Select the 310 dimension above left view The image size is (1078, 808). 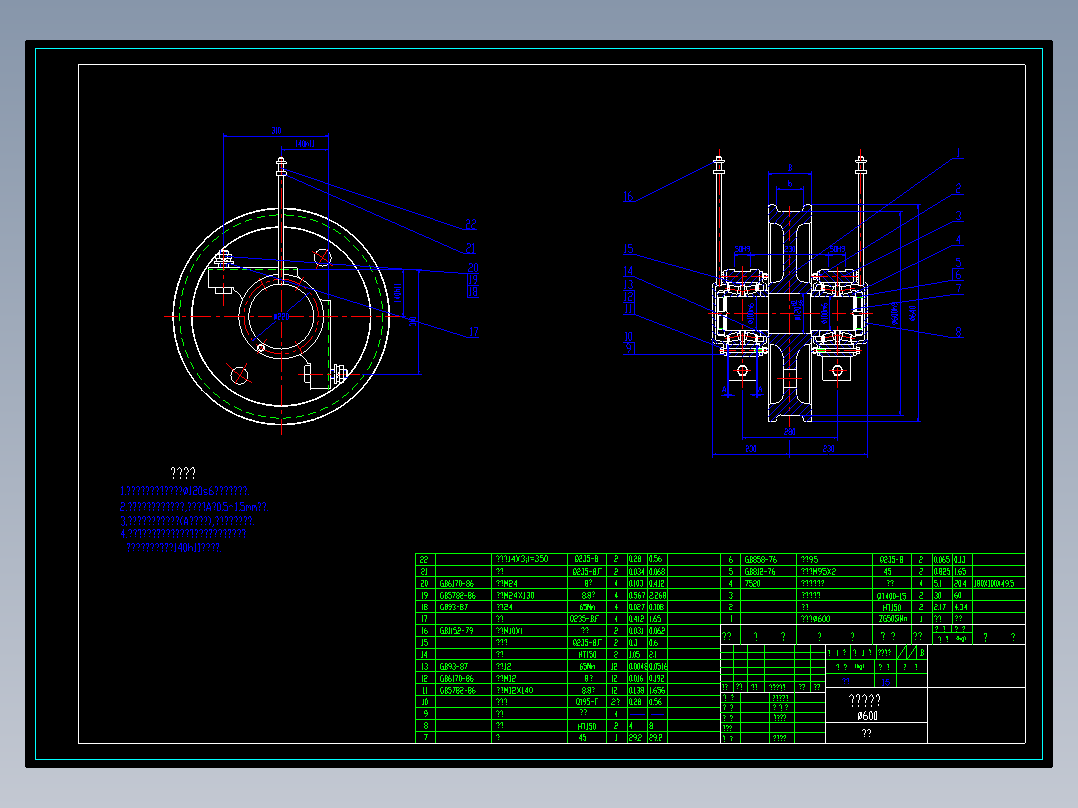276,131
